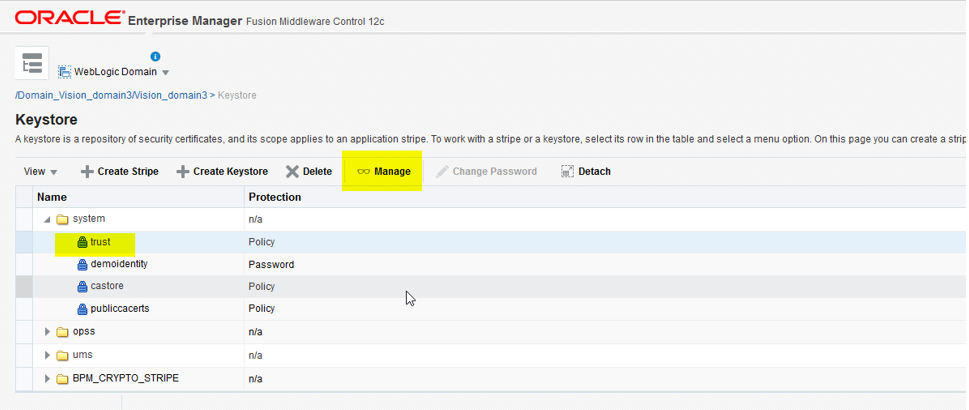Open the navigation tree icon
The height and width of the screenshot is (410, 969).
[x=32, y=63]
